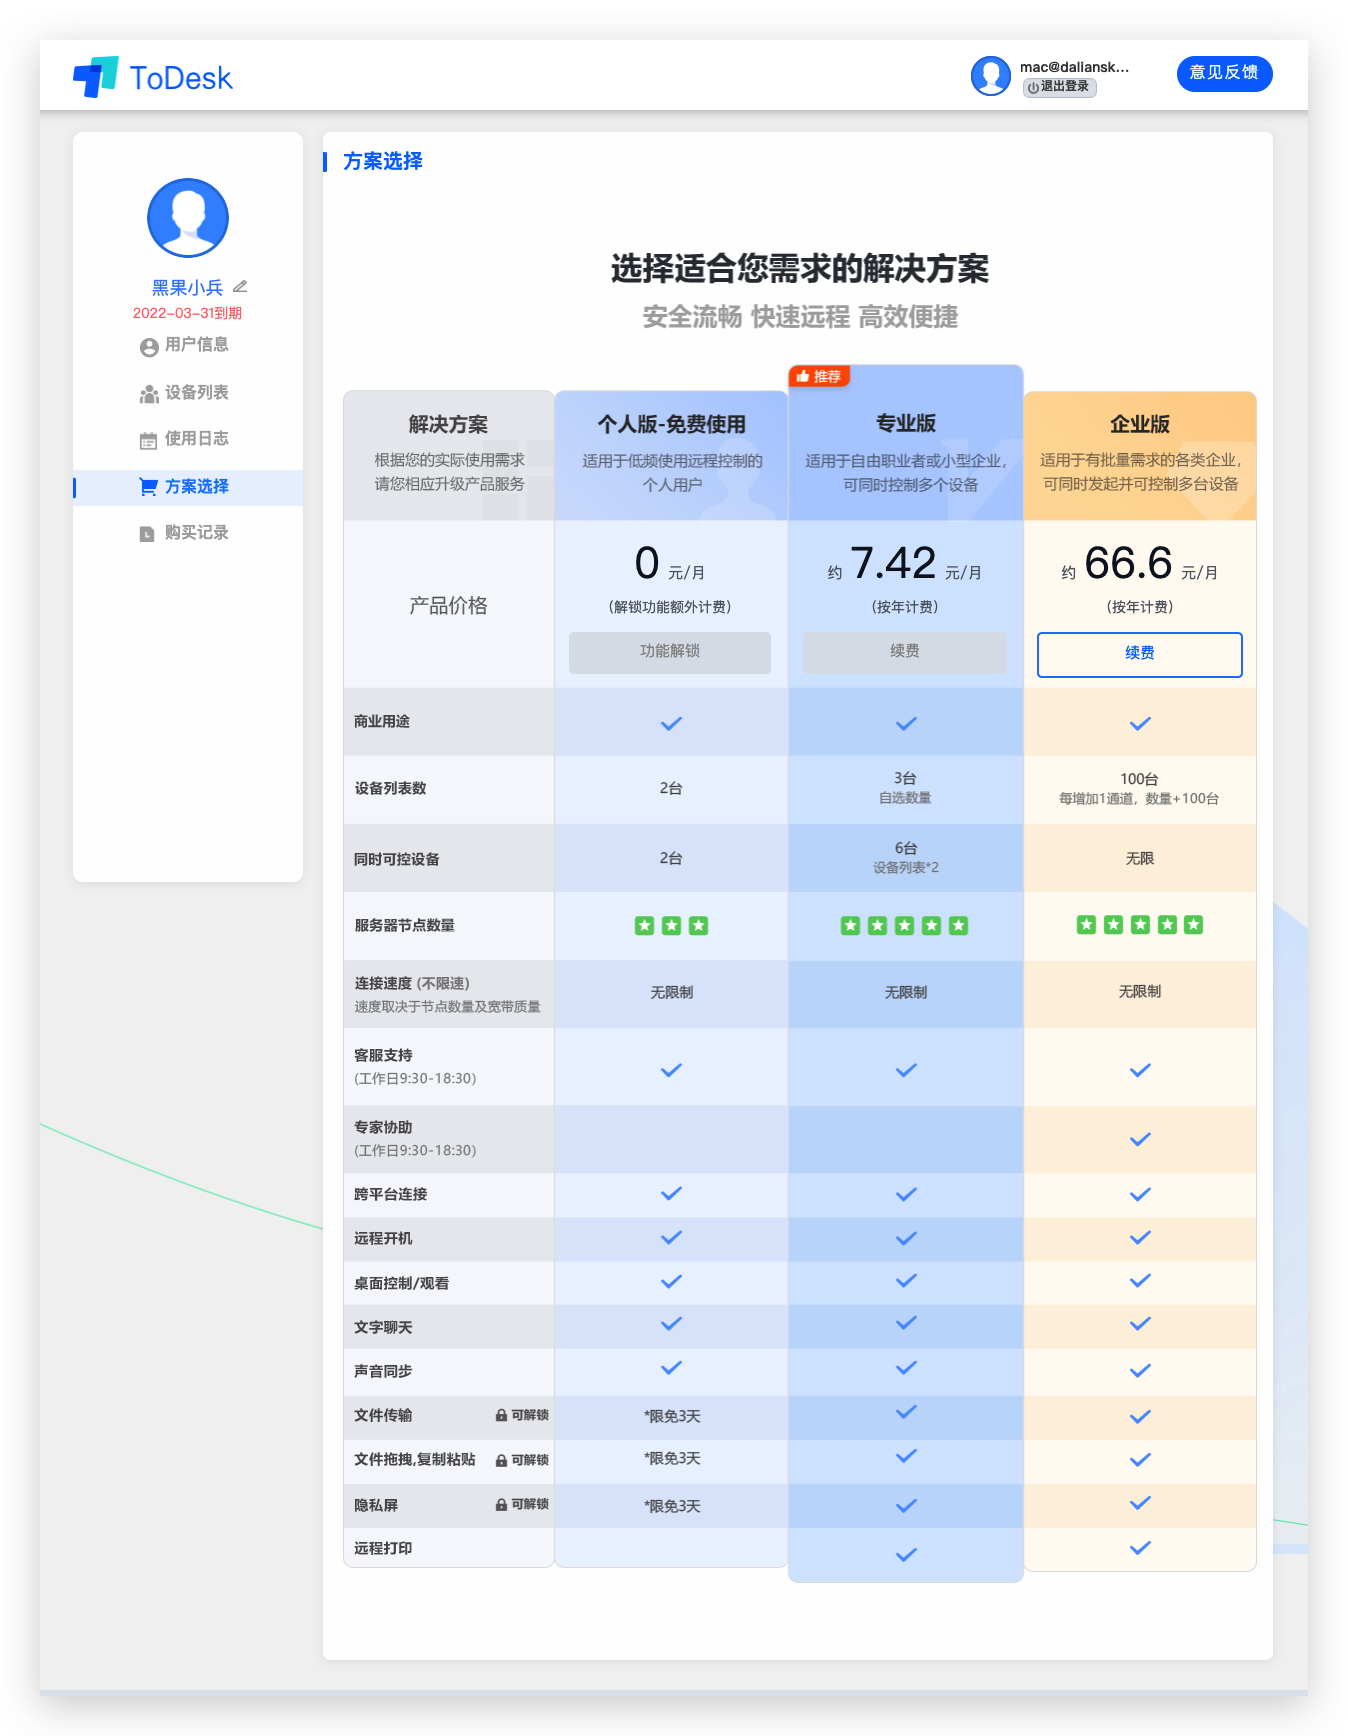Click the 商业用途 checkmark under 专业版
Viewport: 1348px width, 1736px height.
[x=906, y=723]
